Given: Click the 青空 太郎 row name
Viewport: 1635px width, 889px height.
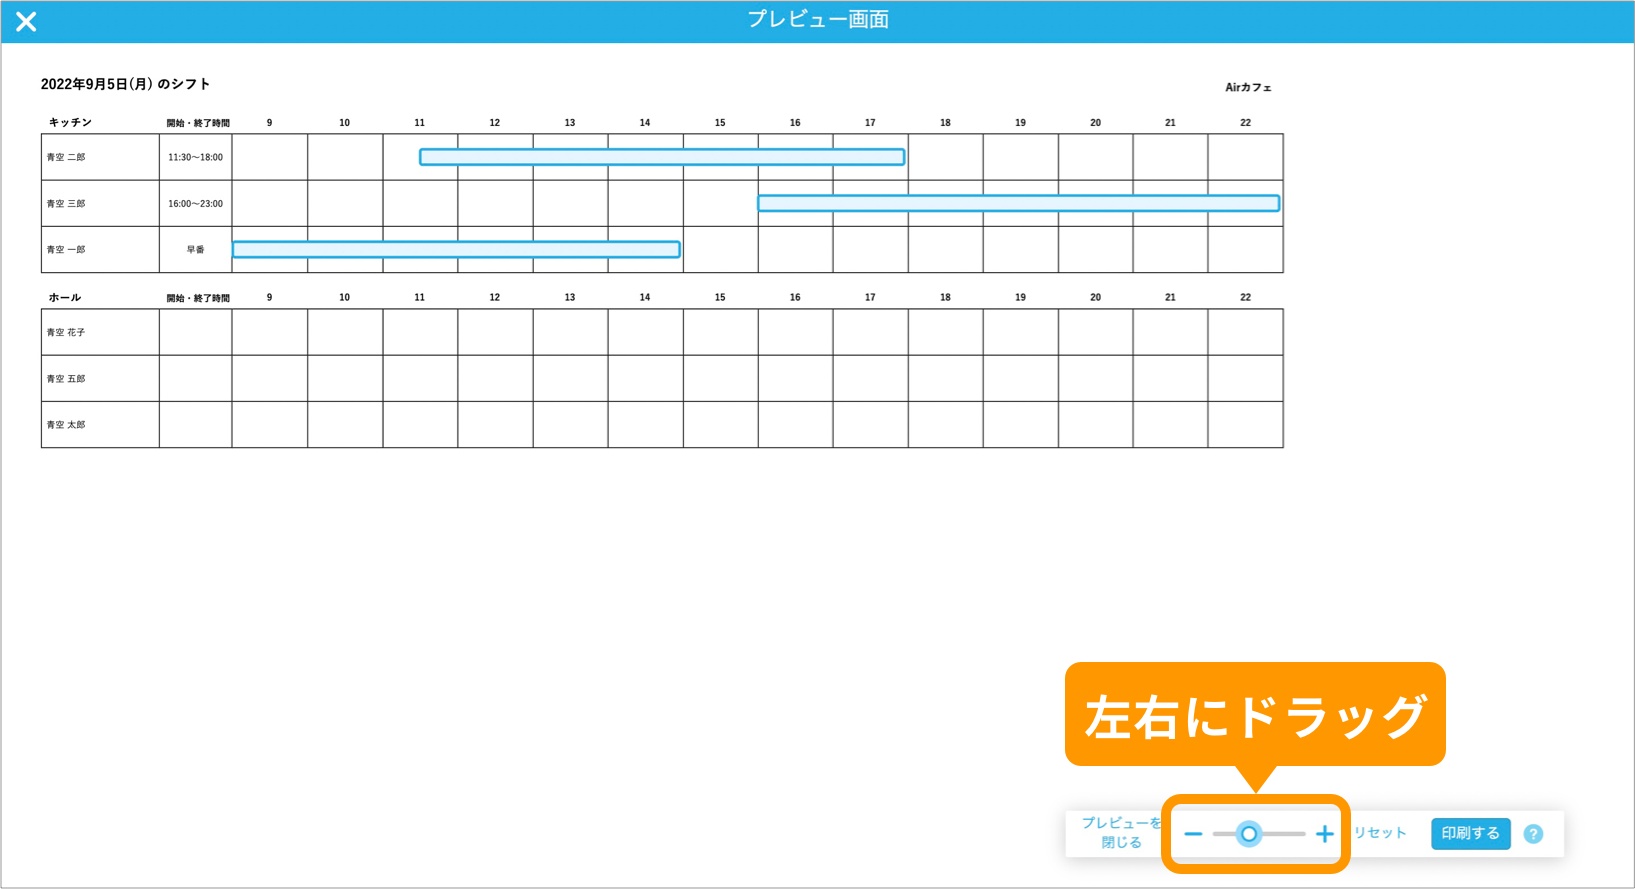Looking at the screenshot, I should tap(66, 425).
